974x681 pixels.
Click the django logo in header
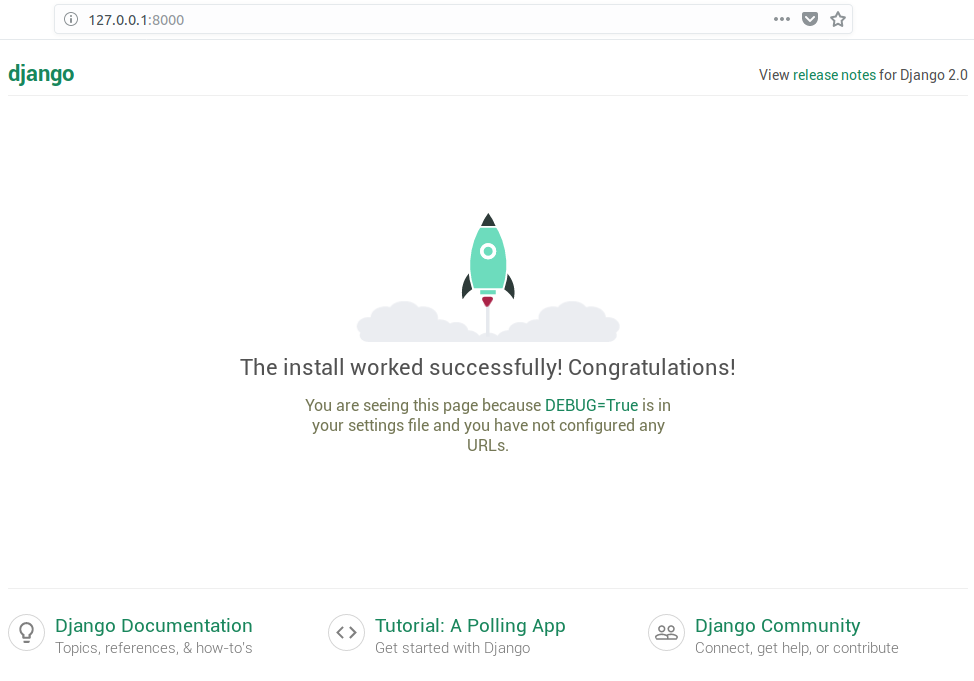coord(41,74)
